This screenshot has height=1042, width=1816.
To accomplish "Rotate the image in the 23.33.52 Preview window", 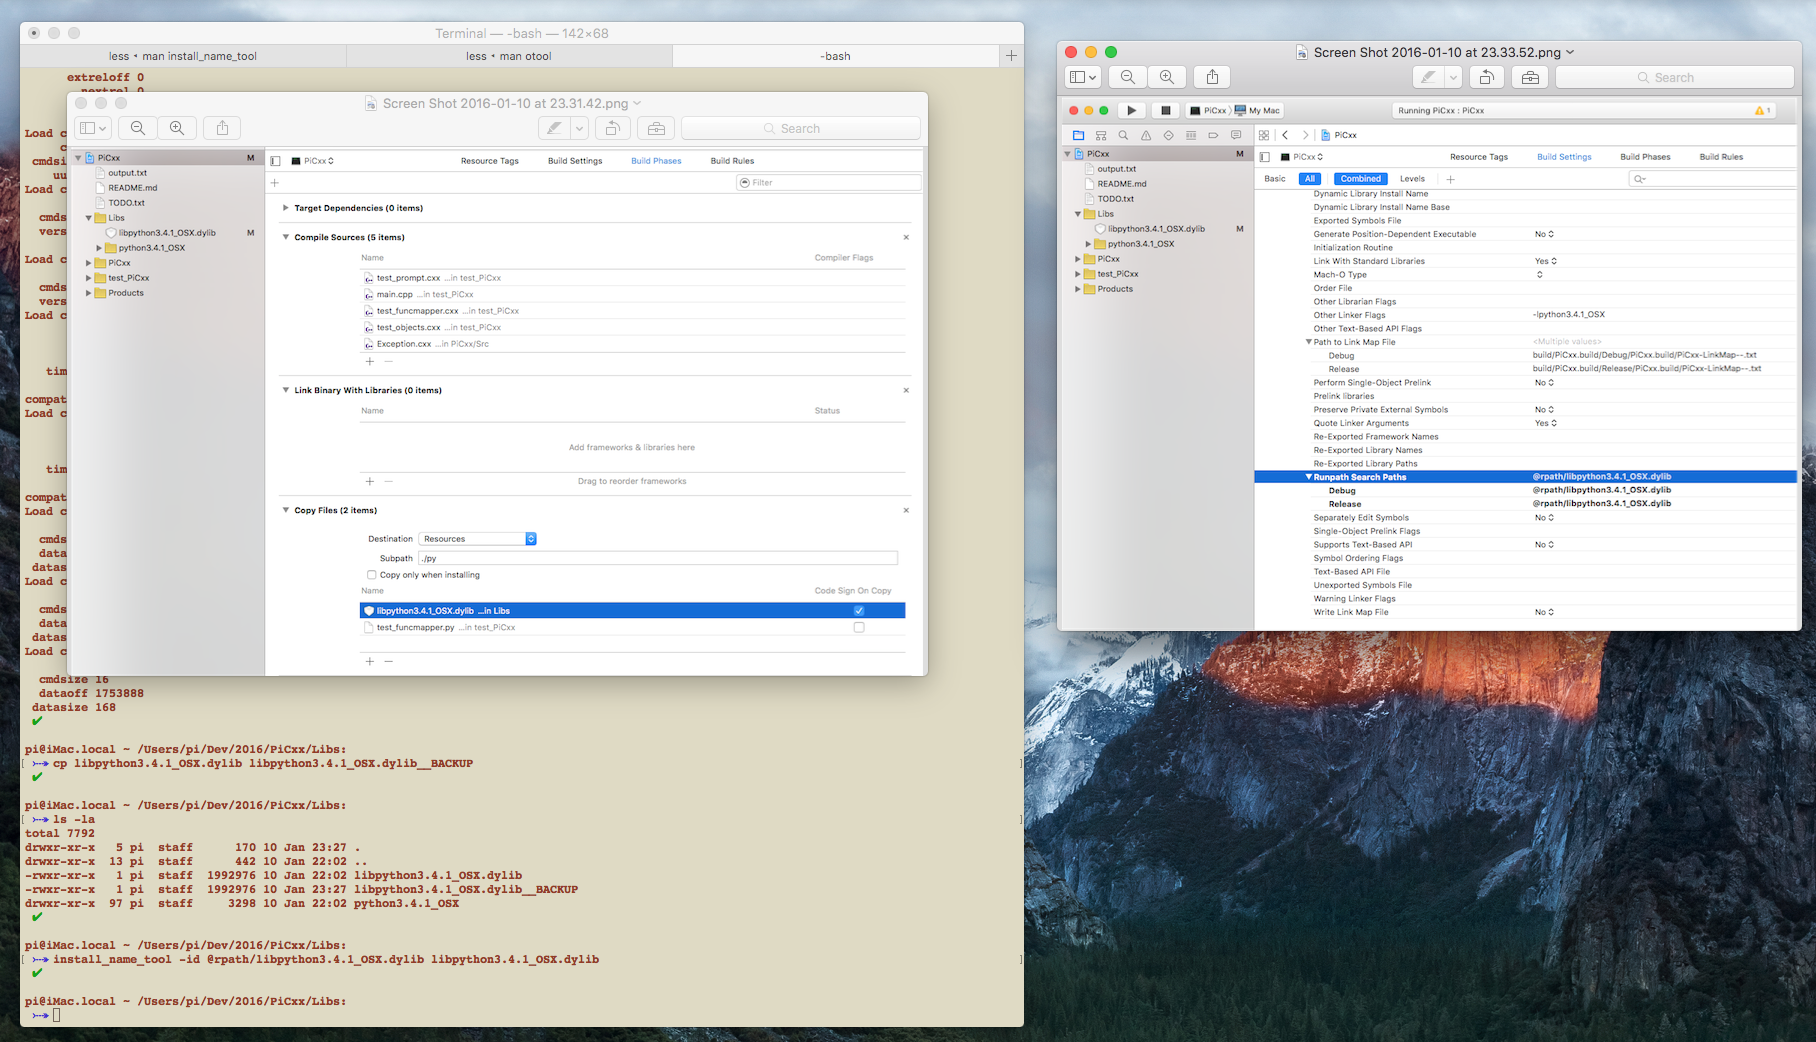I will point(1487,77).
